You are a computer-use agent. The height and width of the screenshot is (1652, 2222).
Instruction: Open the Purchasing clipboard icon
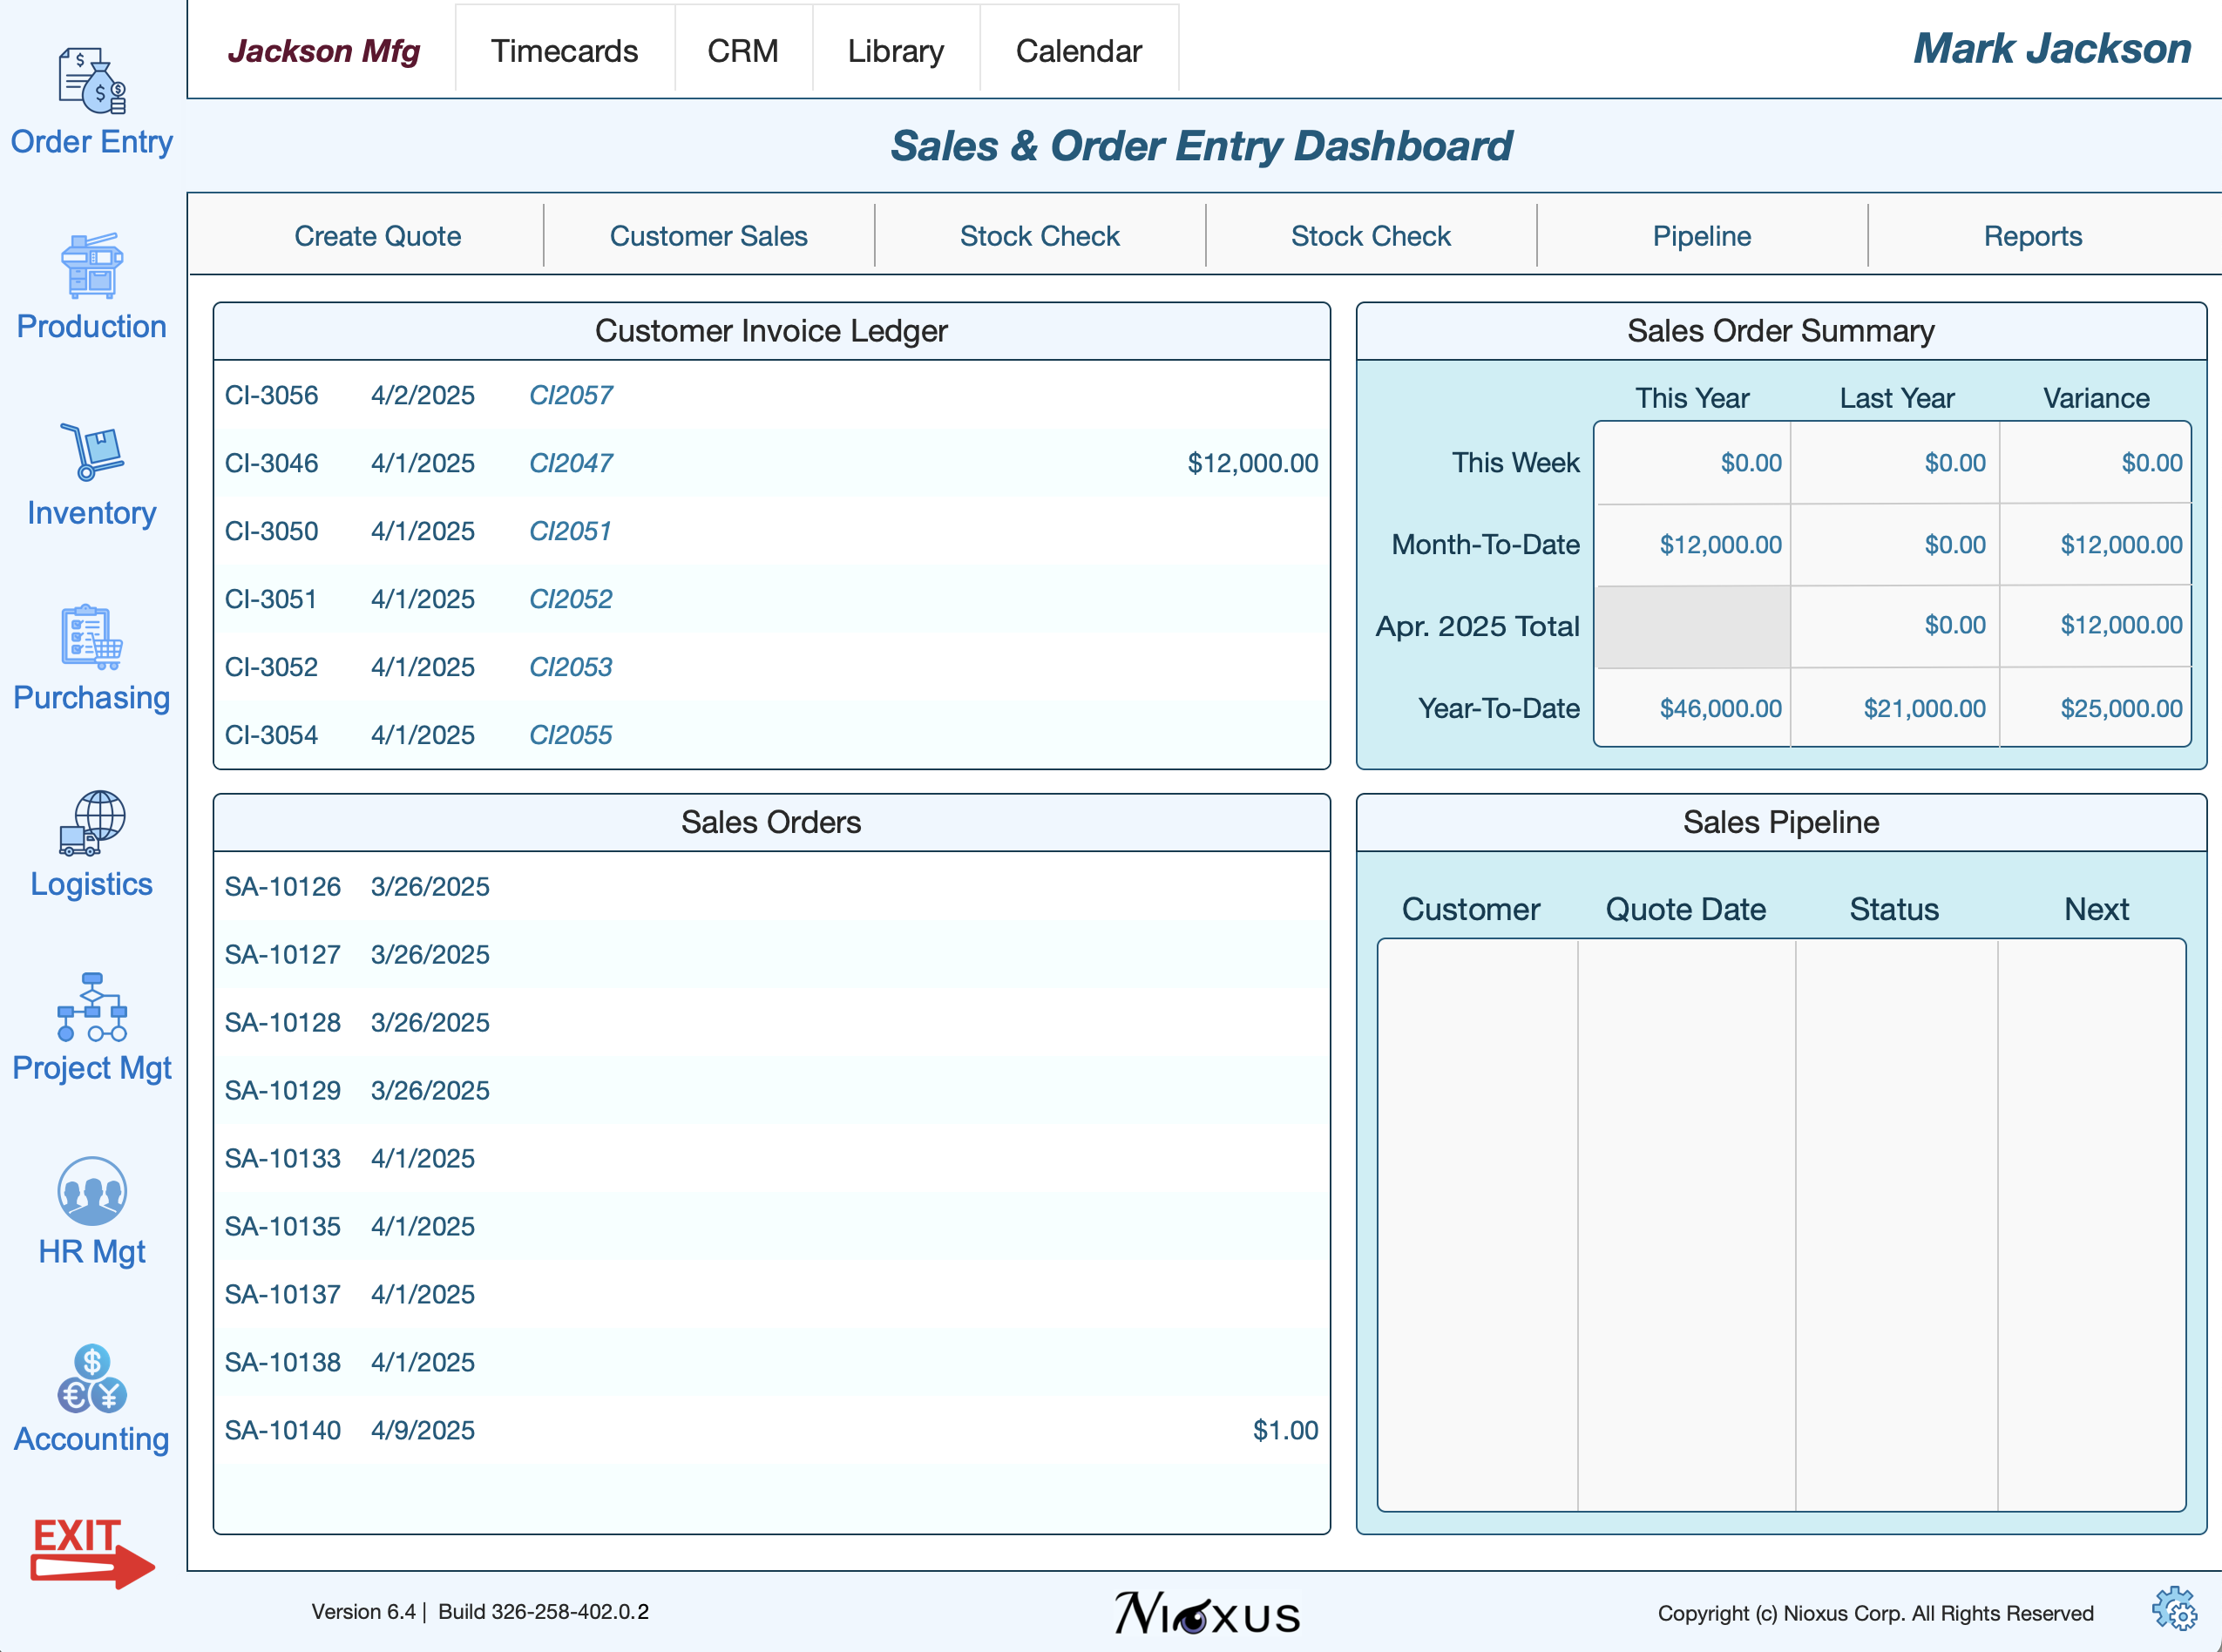coord(91,637)
